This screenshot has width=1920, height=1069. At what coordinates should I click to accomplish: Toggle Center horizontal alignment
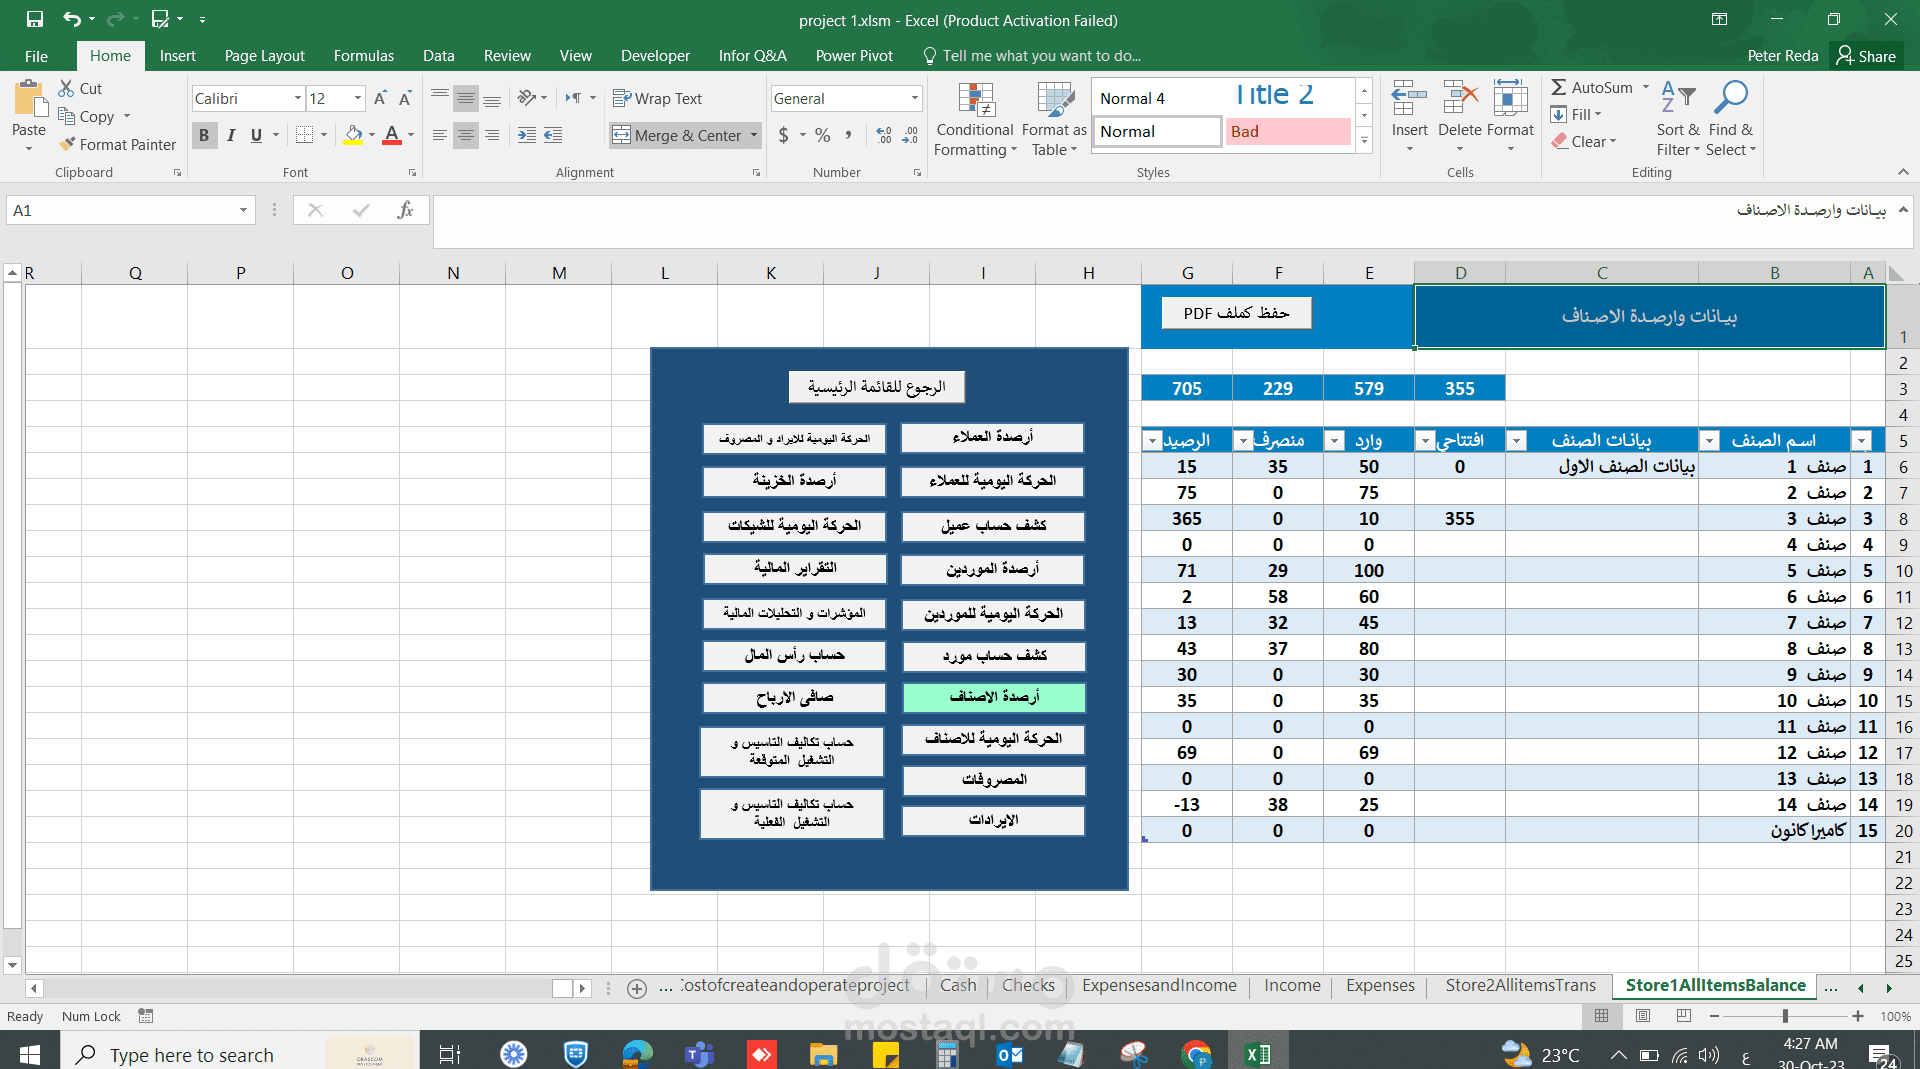click(x=466, y=135)
